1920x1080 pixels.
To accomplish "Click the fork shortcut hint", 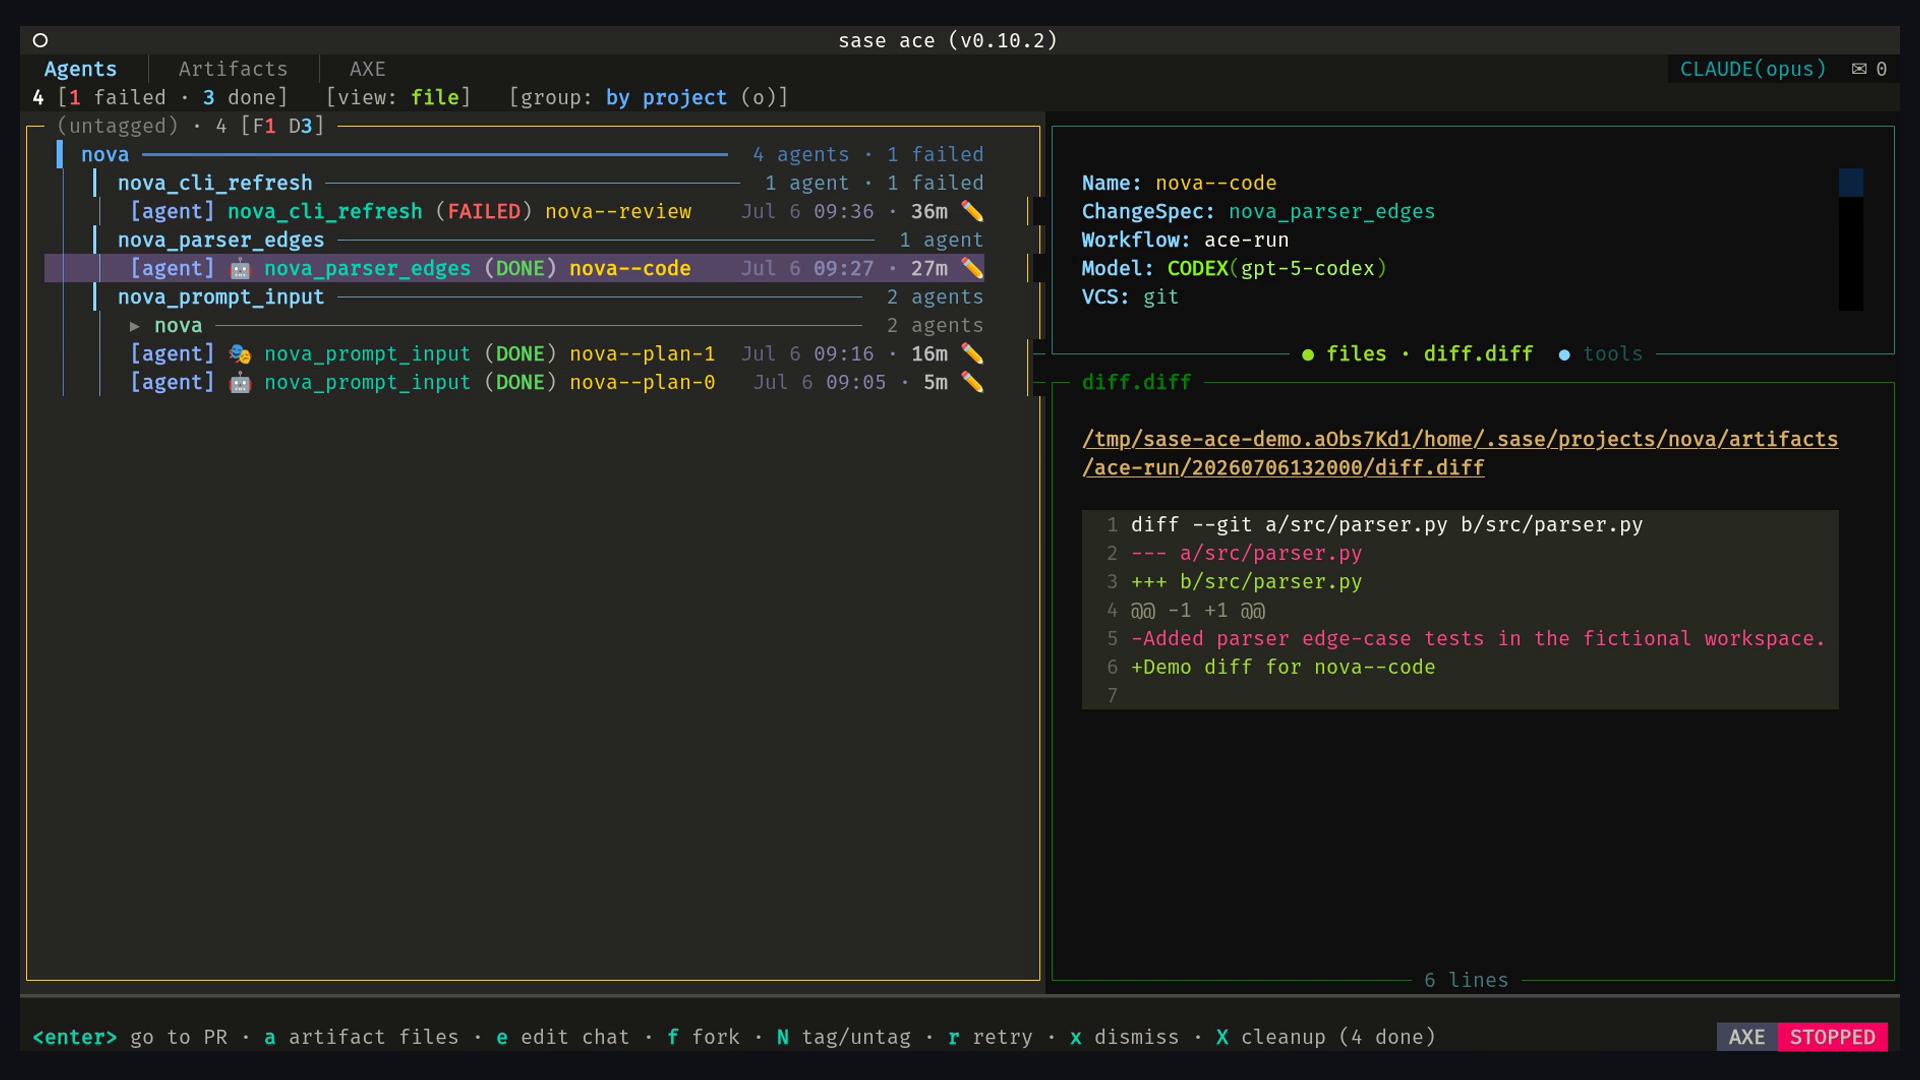I will tap(704, 1037).
